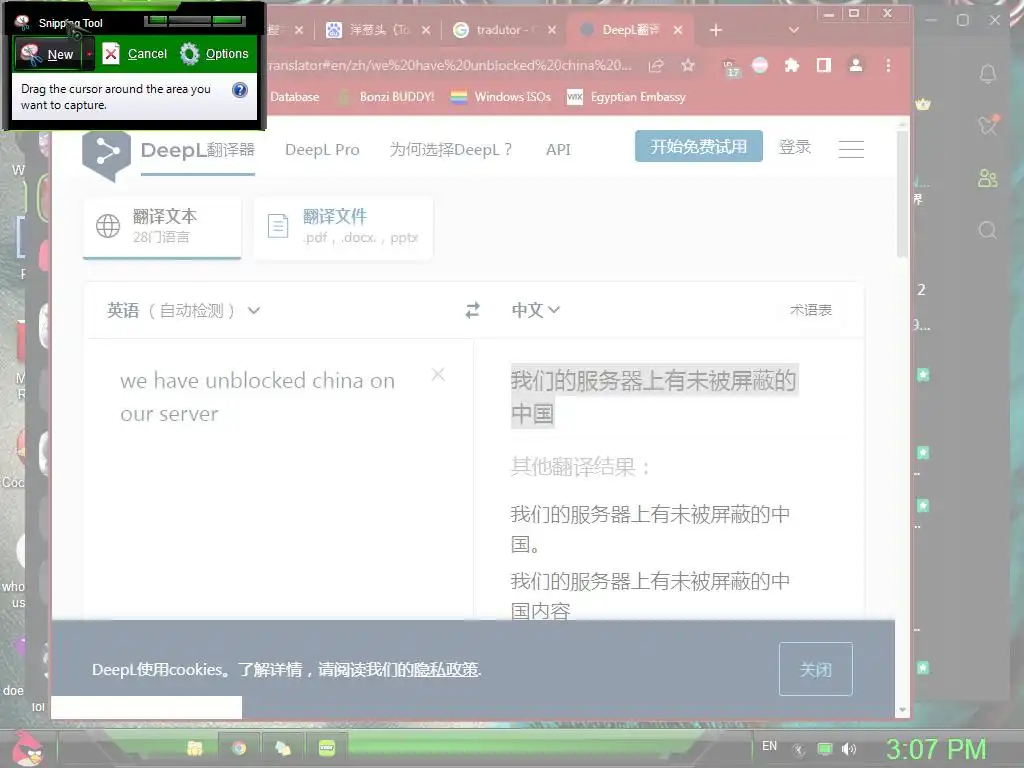Open 为何选择DeepL？ nav item
This screenshot has width=1024, height=768.
click(x=451, y=150)
